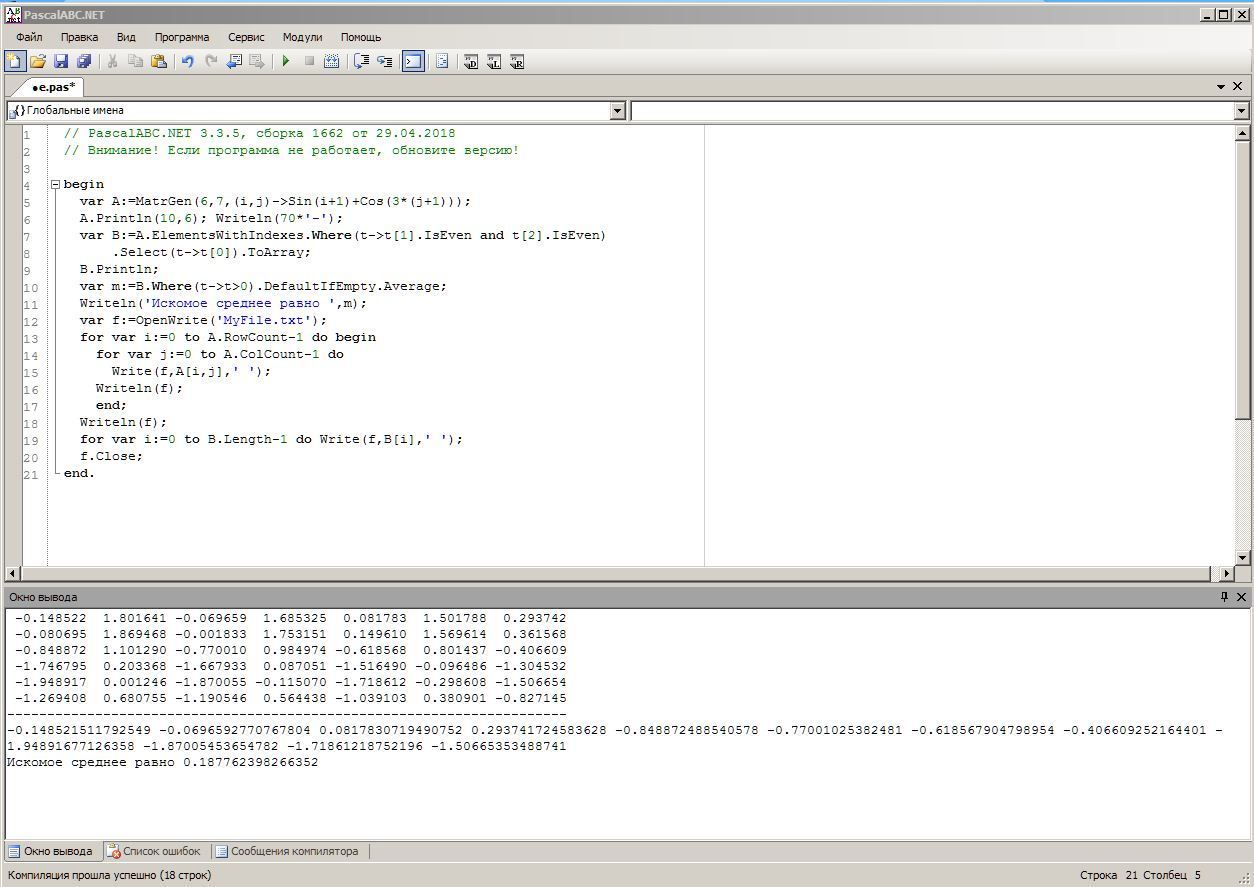Pin the output window with the pushpin
The image size is (1254, 887).
[x=1224, y=597]
